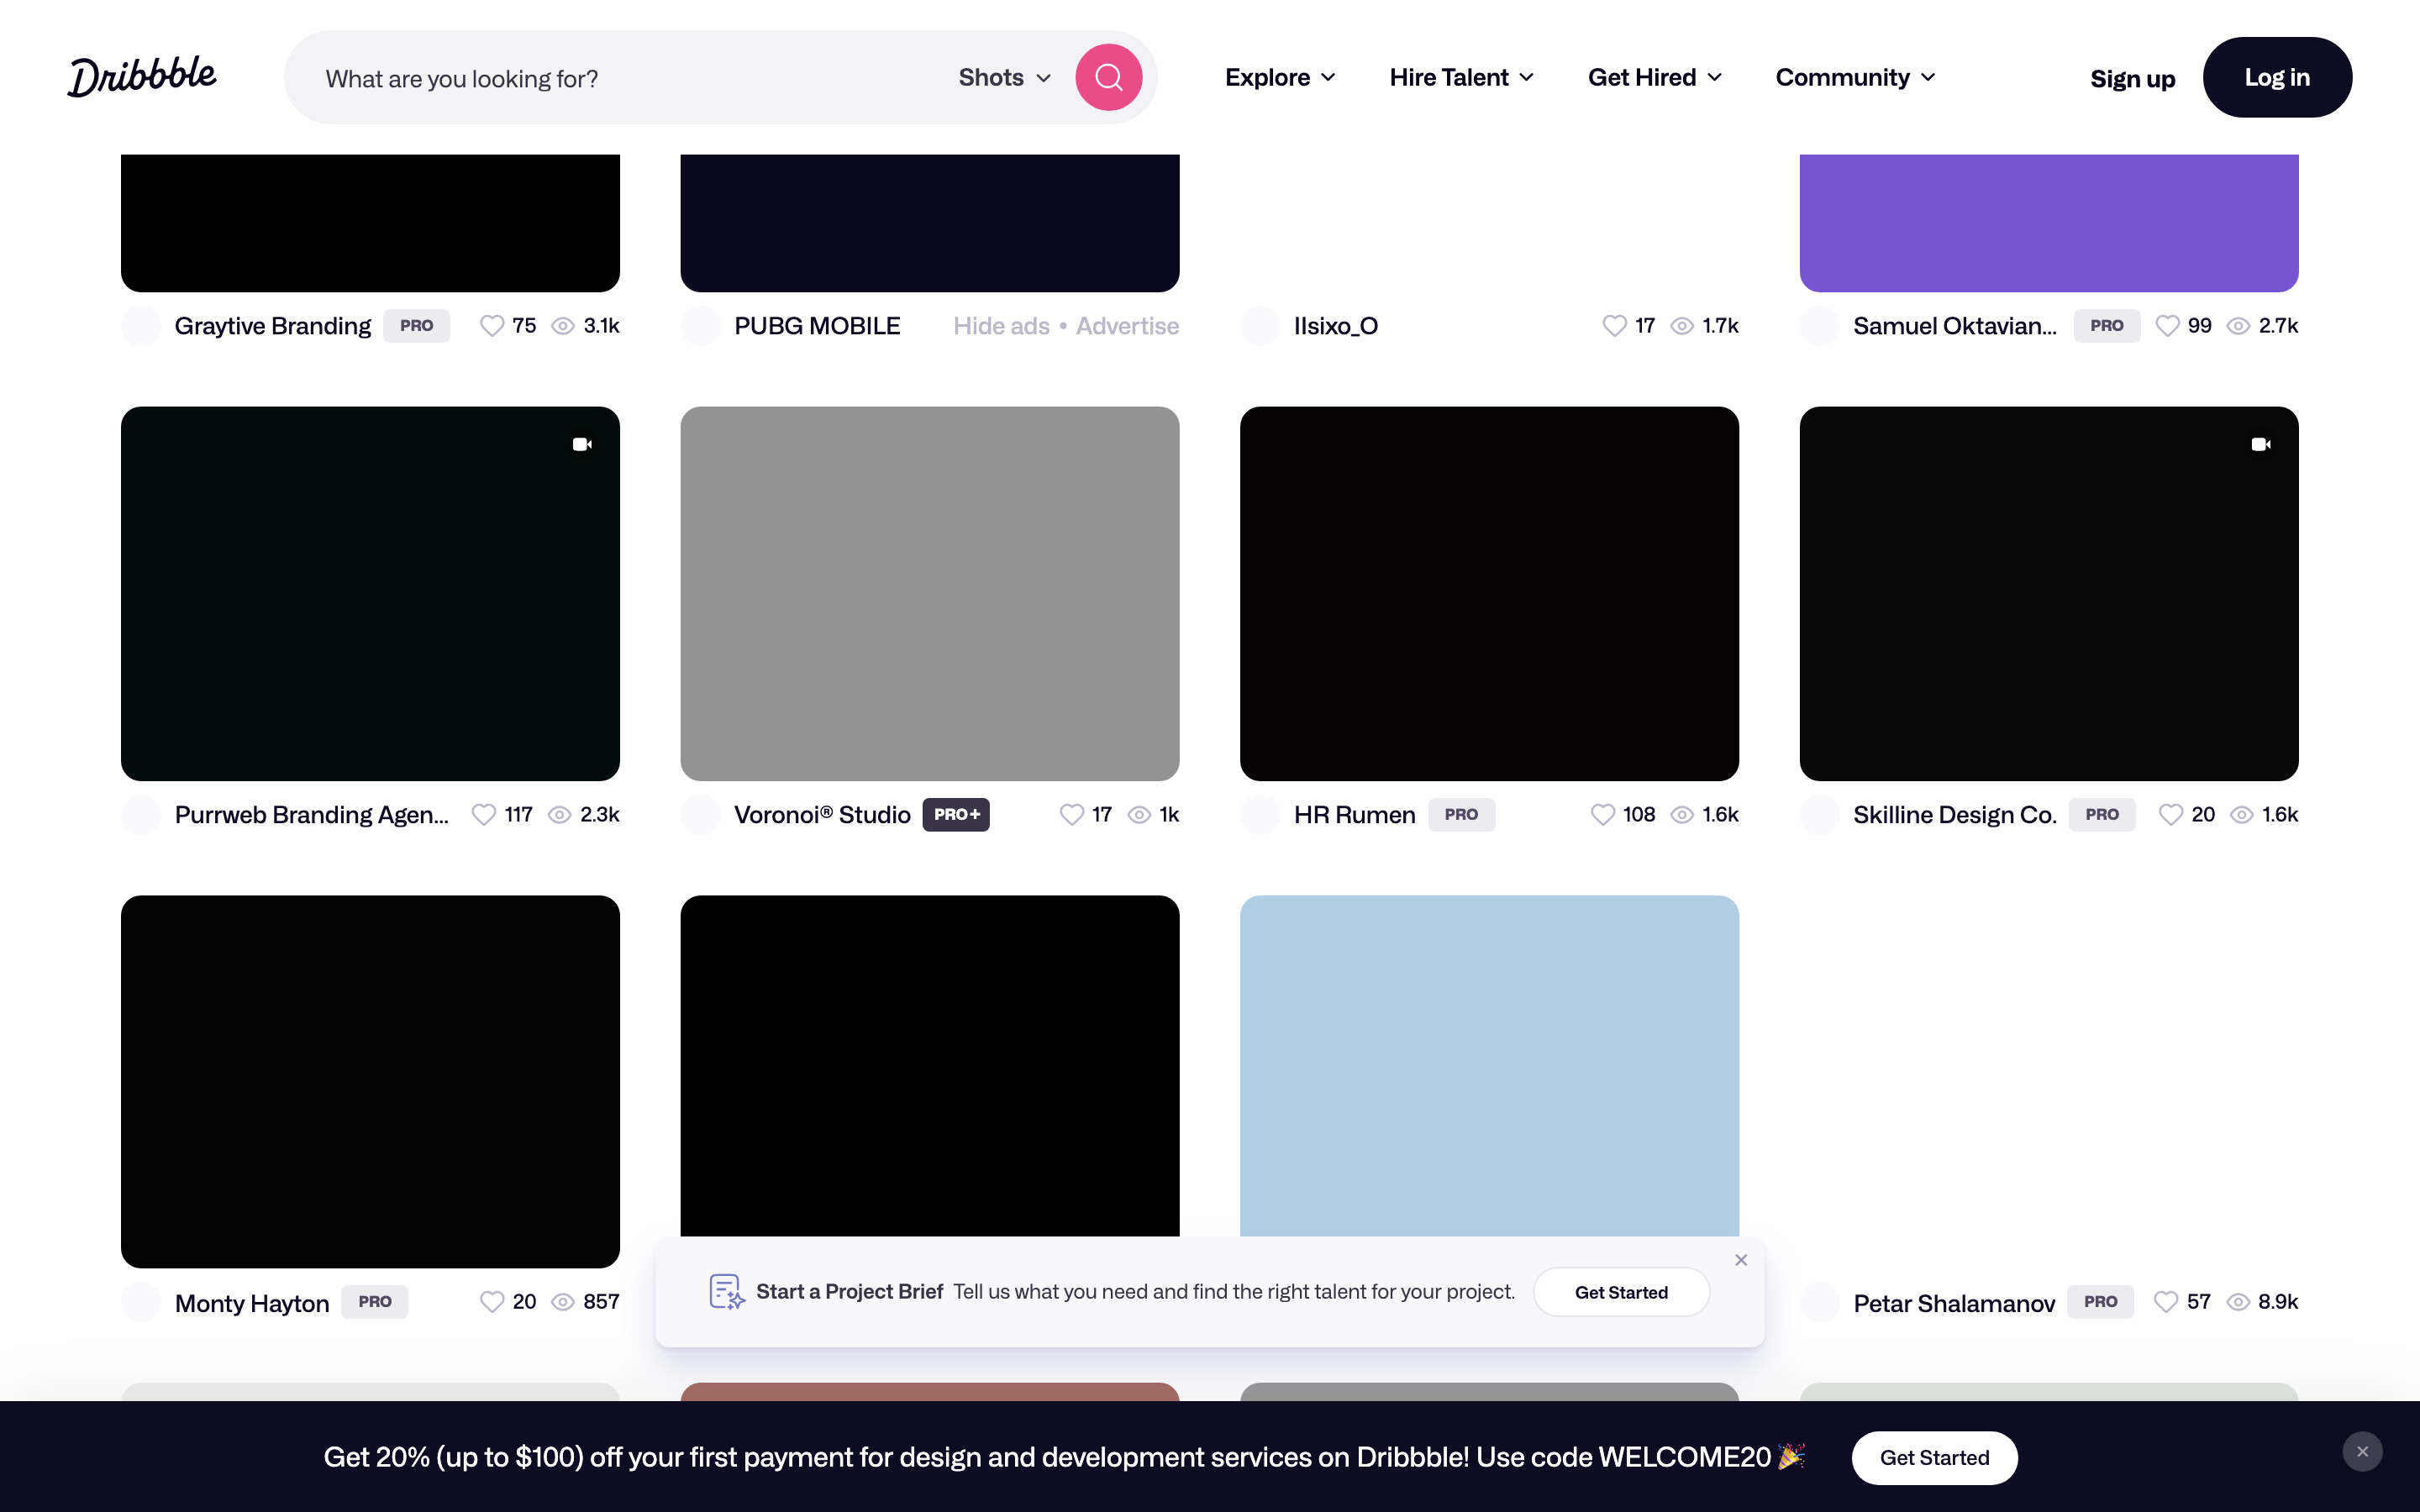Click Purrweb shot video camera icon
The image size is (2420, 1512).
tap(582, 444)
